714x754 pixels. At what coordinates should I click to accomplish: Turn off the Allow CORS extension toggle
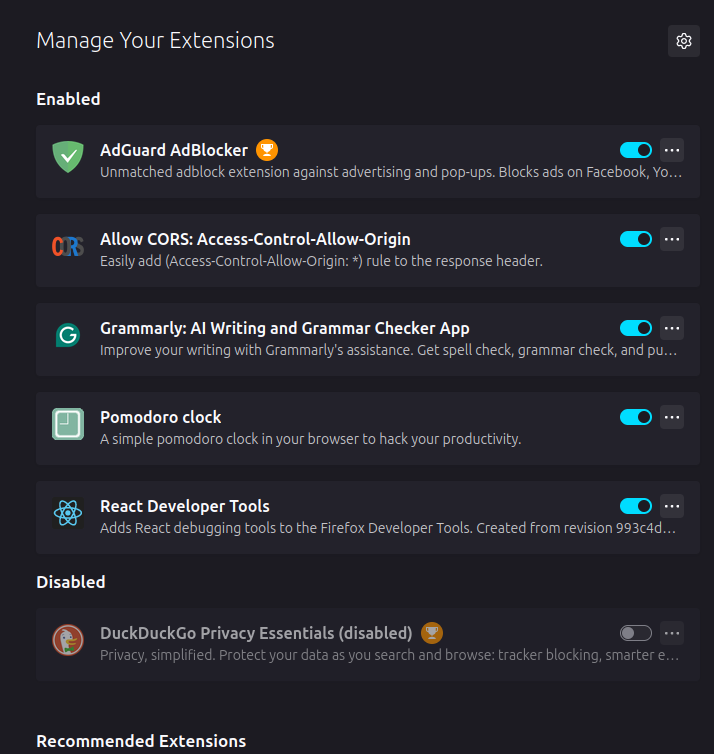[636, 239]
